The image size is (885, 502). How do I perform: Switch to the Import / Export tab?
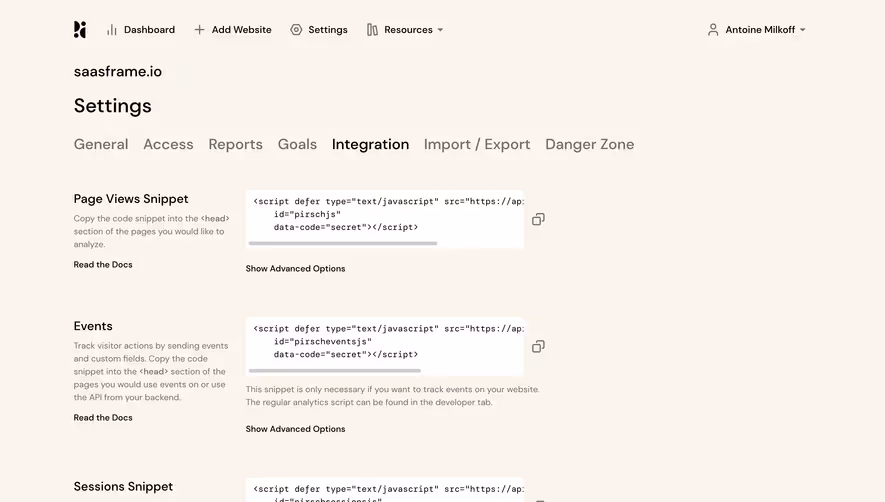coord(477,144)
